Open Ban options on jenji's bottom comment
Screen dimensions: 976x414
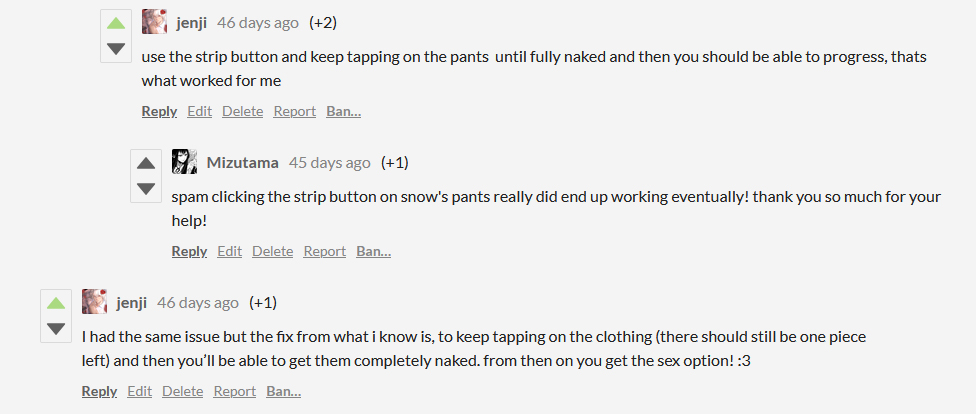[x=283, y=391]
